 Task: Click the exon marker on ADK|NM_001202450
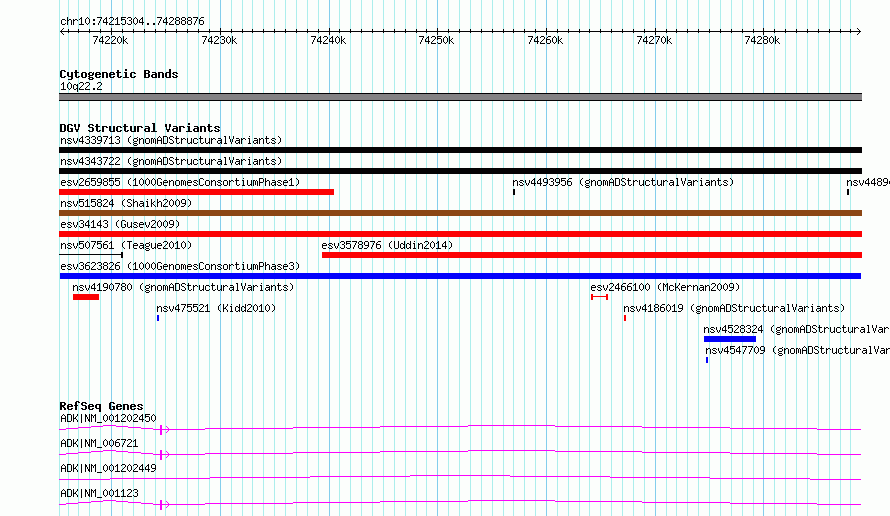point(162,430)
